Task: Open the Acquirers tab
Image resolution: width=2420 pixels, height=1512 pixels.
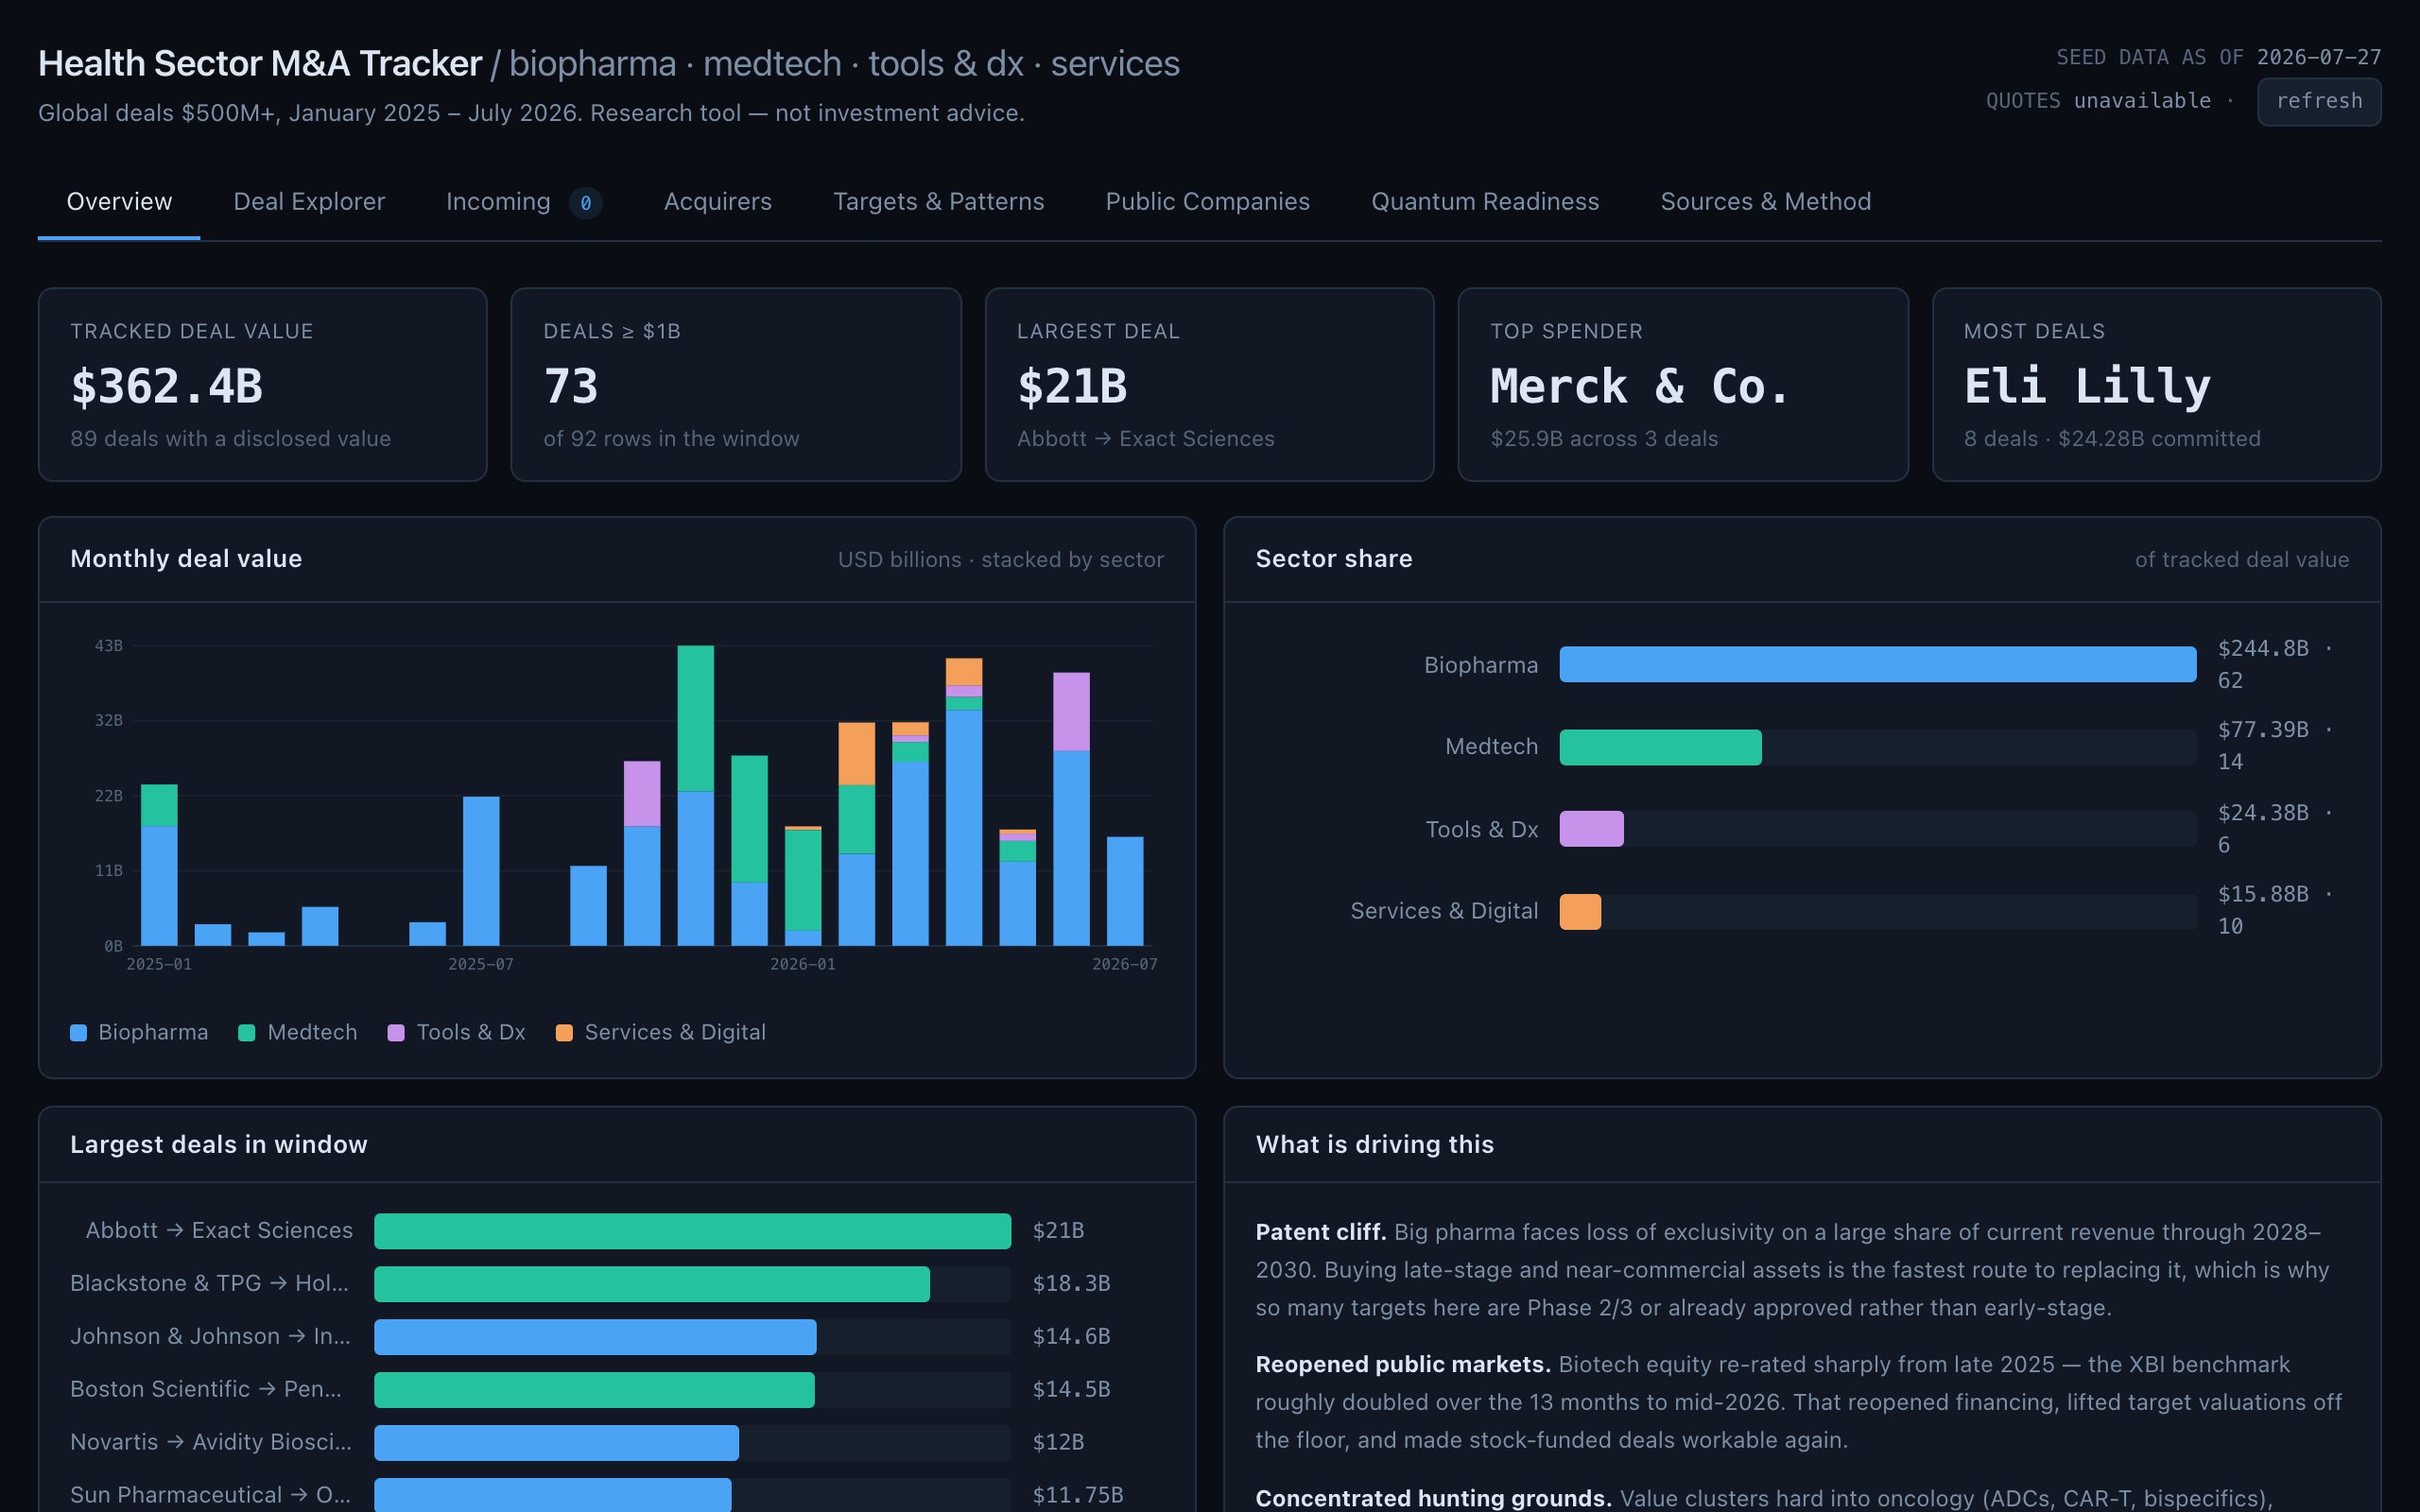Action: pyautogui.click(x=717, y=202)
